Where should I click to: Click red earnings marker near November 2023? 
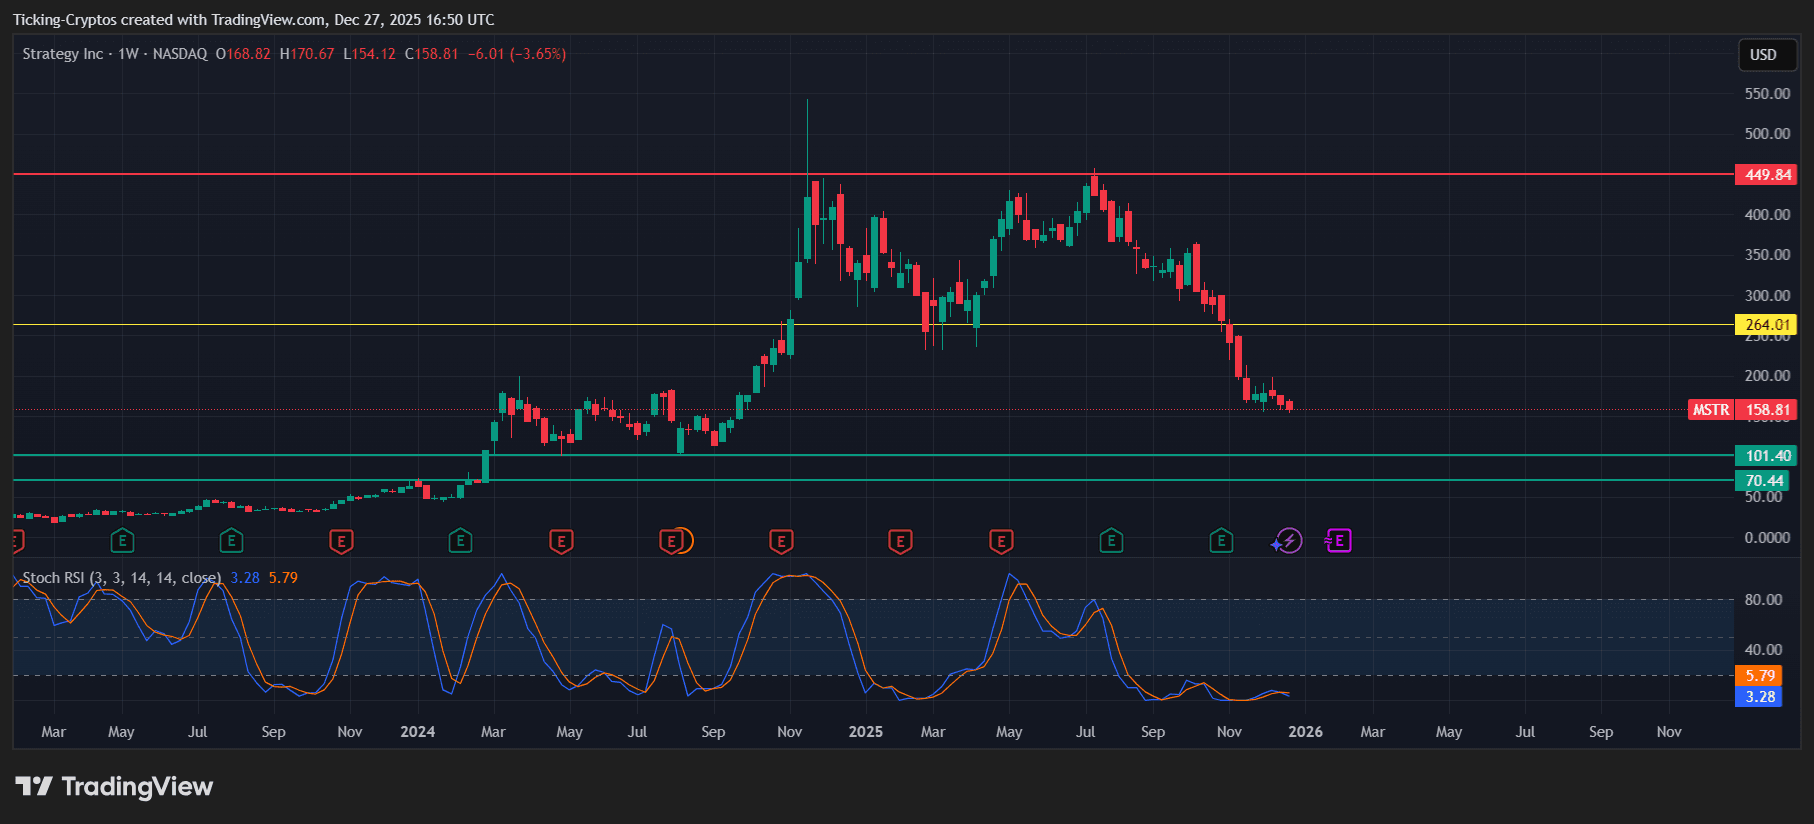(341, 541)
